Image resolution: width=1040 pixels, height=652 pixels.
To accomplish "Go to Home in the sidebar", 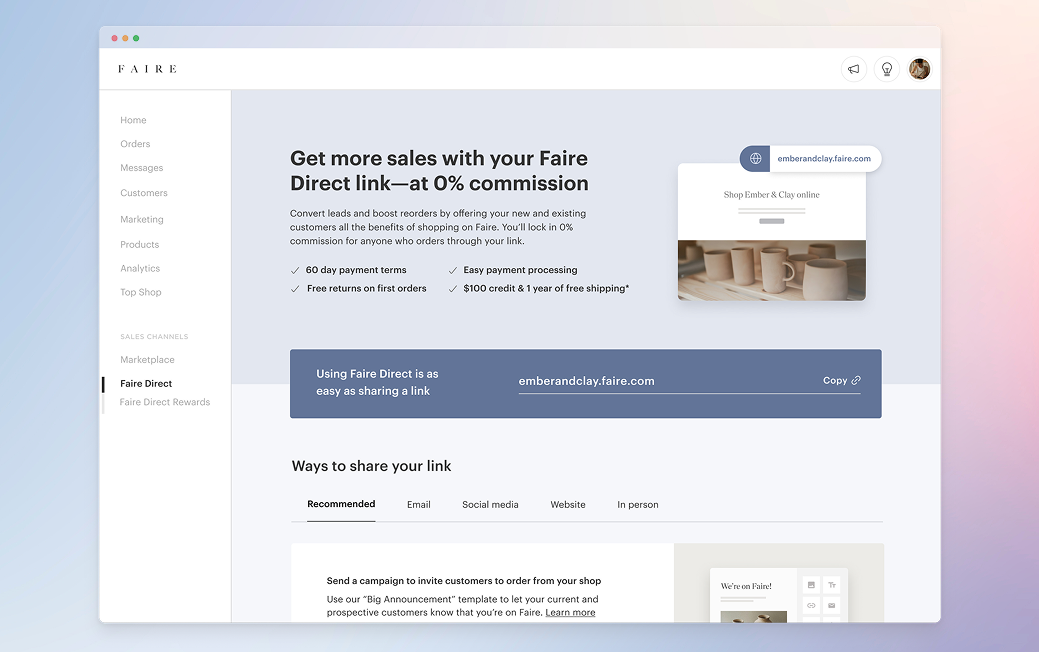I will click(133, 120).
